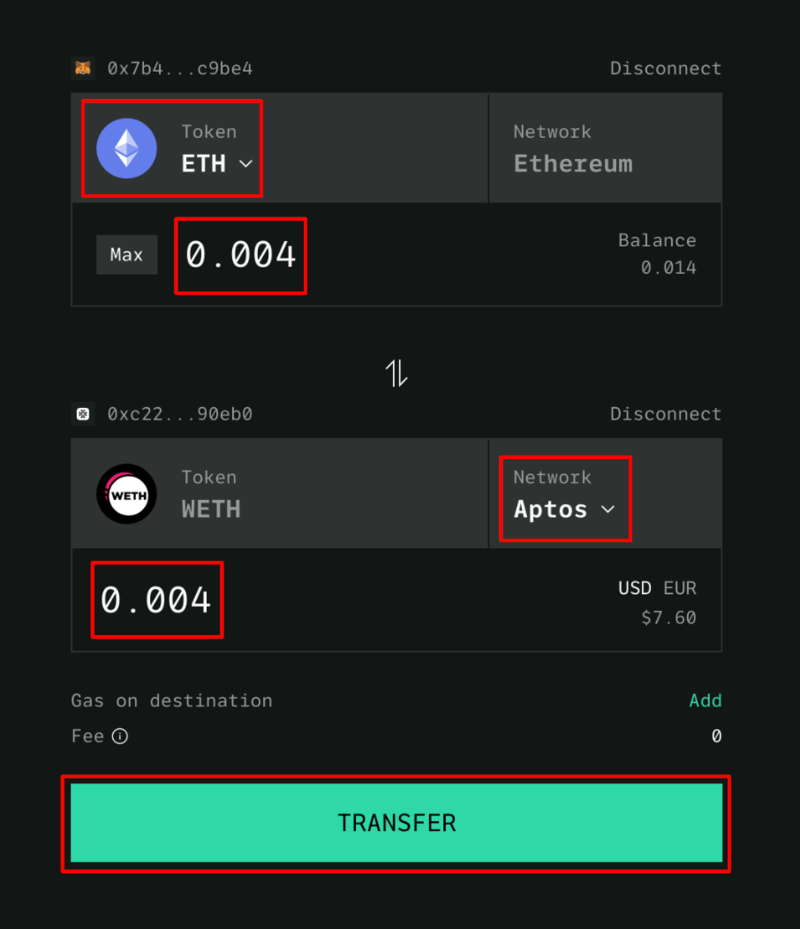Click the green TRANSFER button
Image resolution: width=800 pixels, height=929 pixels.
click(396, 823)
